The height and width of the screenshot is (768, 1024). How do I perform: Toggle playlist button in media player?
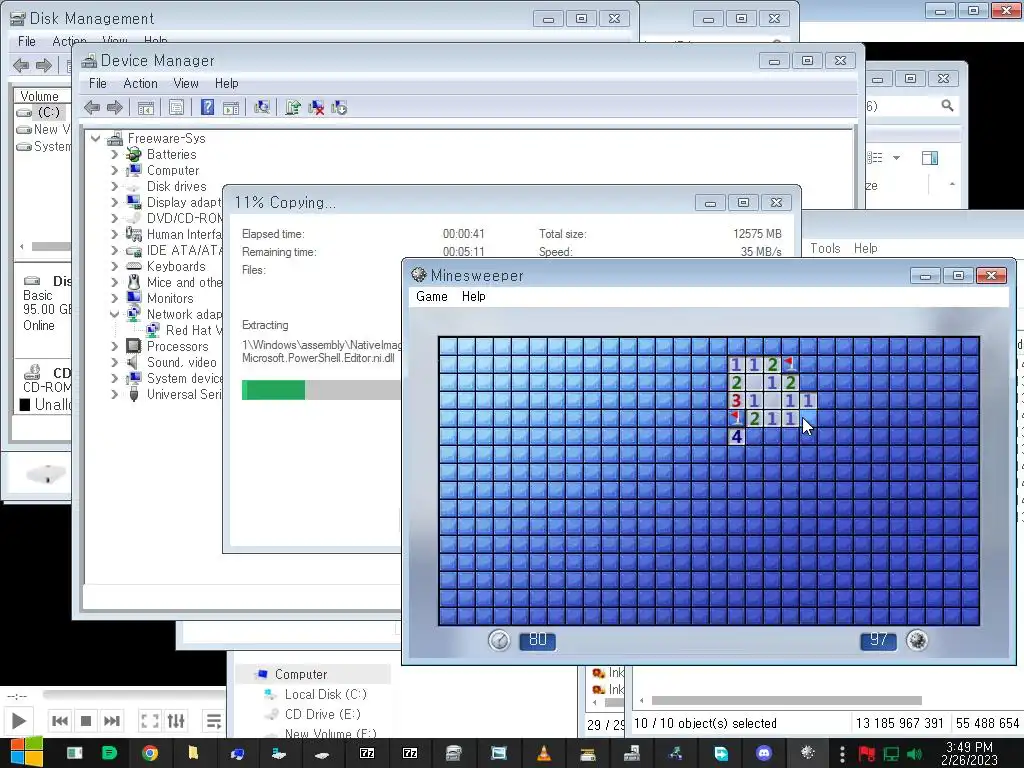pos(214,721)
